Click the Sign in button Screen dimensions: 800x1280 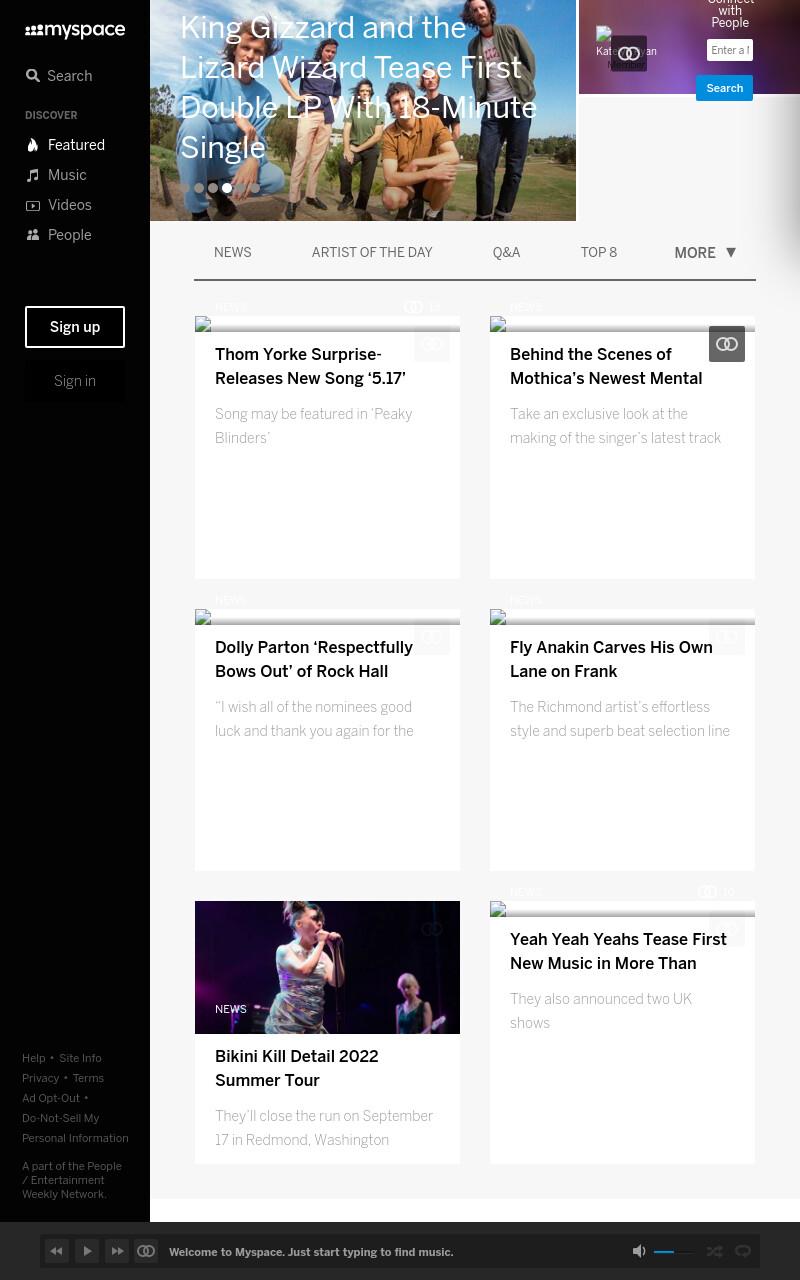[x=75, y=381]
